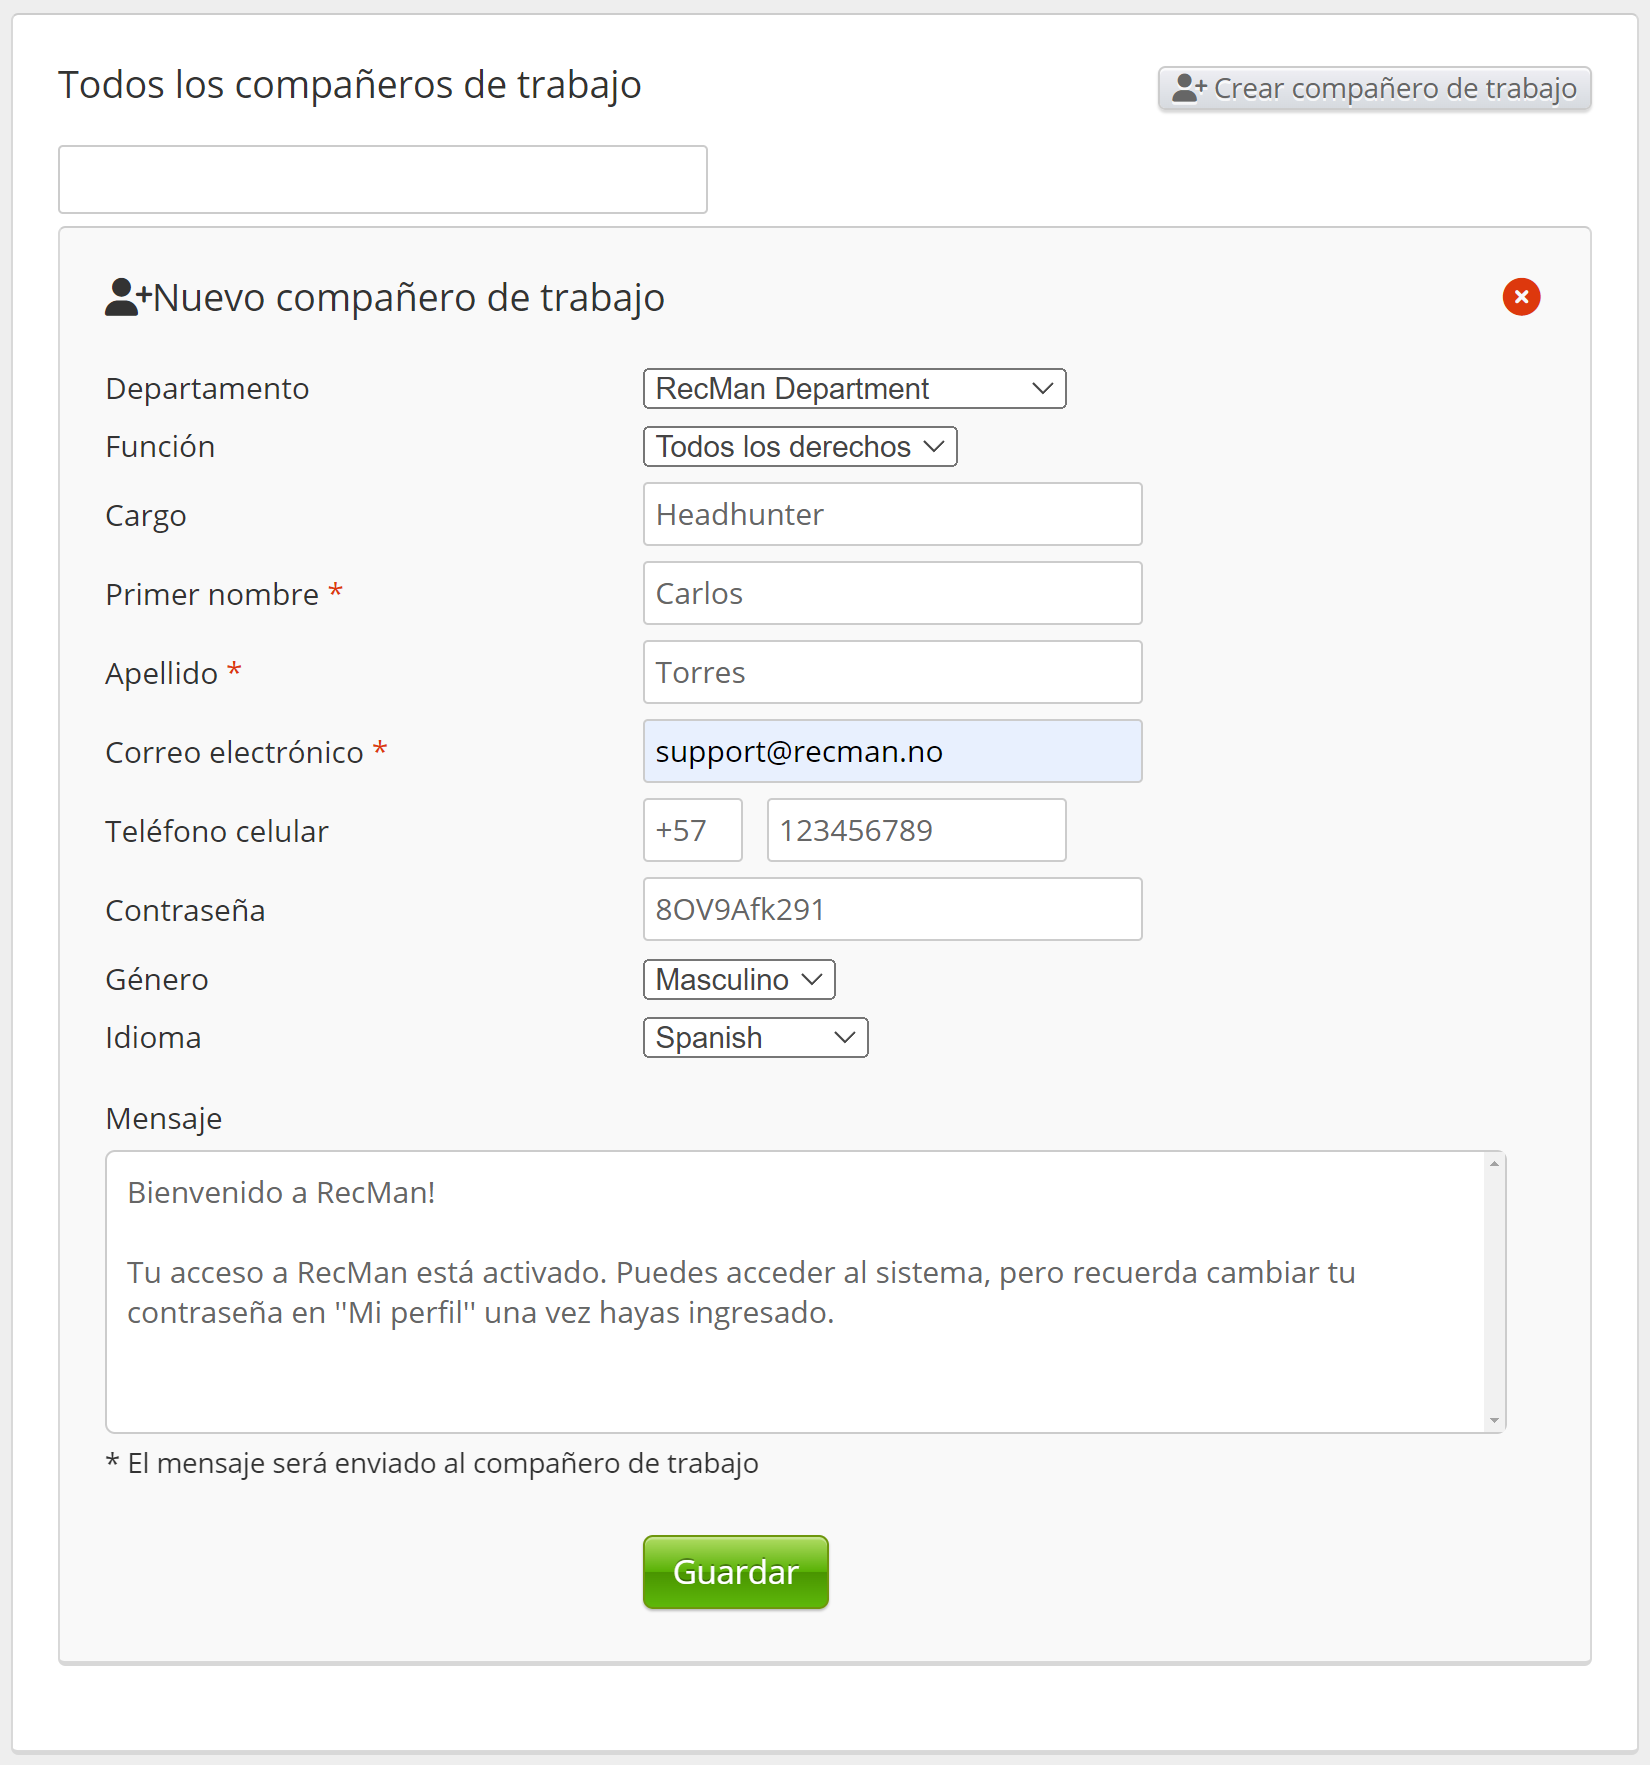Click the phone country code field
The width and height of the screenshot is (1650, 1765).
pos(692,830)
